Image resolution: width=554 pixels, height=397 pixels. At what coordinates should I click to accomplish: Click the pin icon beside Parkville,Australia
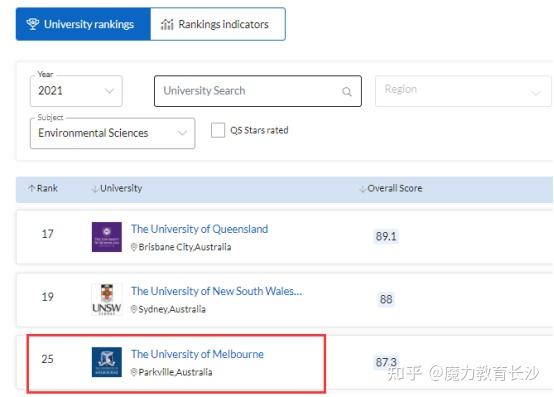tap(134, 372)
